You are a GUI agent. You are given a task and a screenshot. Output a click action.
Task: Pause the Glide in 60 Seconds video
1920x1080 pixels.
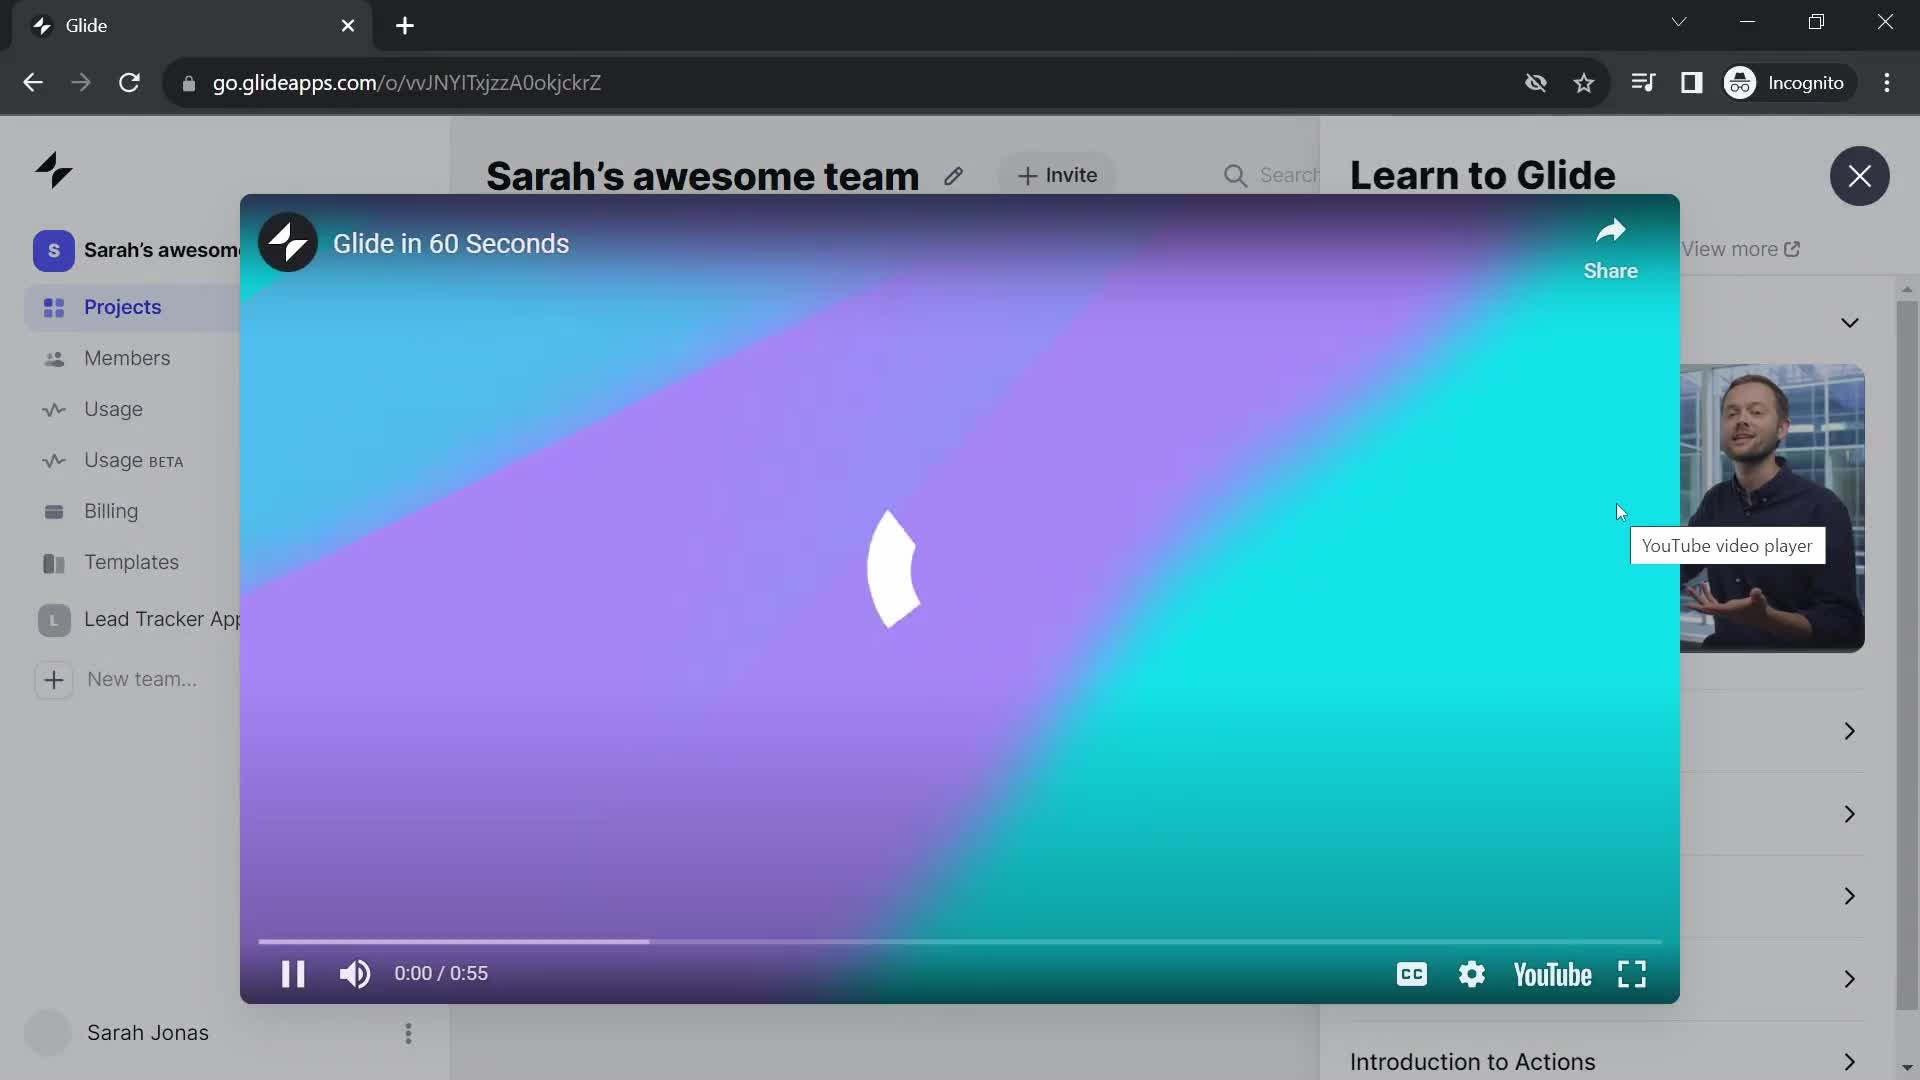290,973
